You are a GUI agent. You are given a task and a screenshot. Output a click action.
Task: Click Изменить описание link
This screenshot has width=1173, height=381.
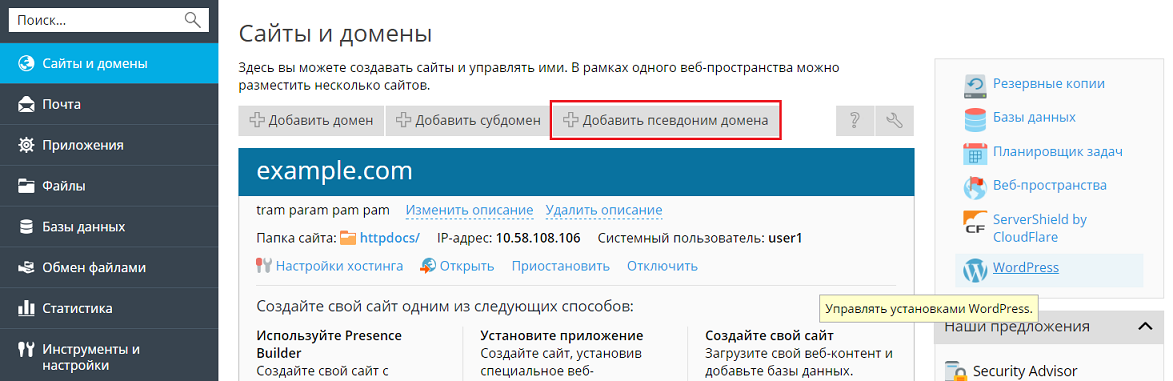[469, 210]
